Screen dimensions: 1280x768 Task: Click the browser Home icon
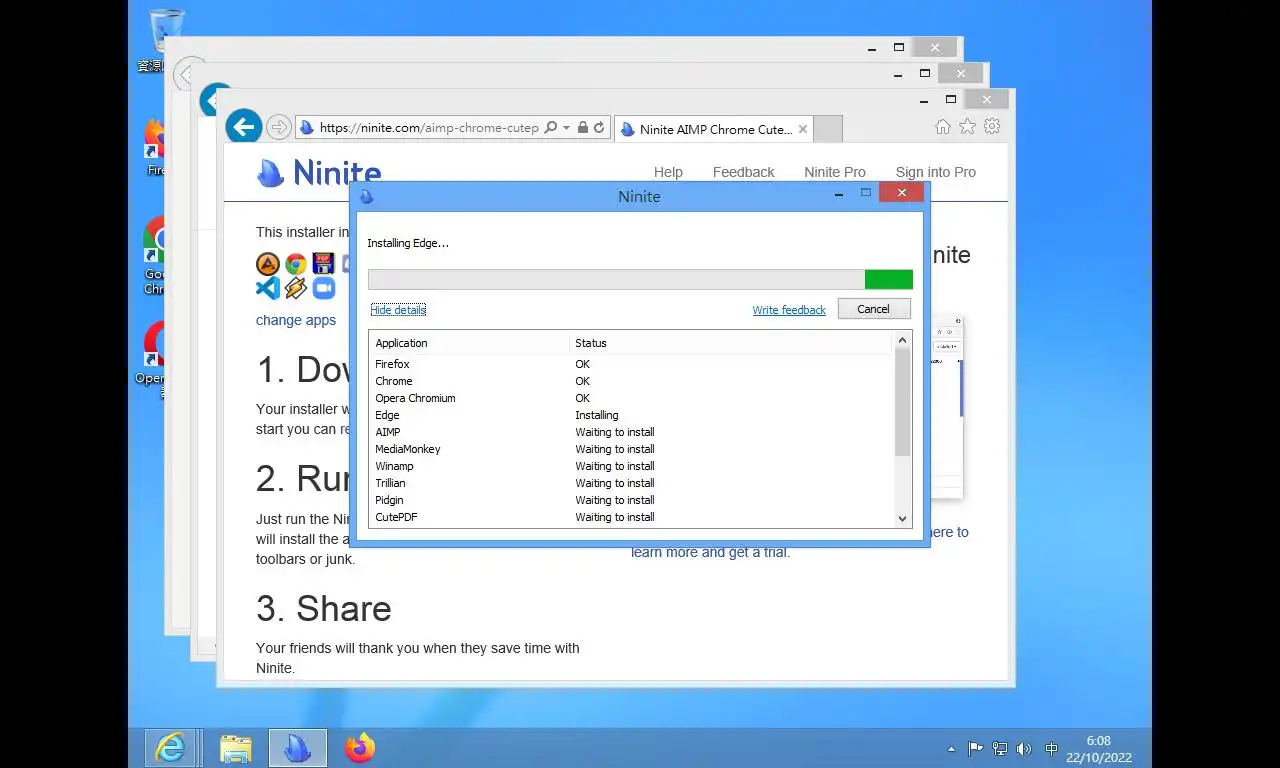pos(942,127)
